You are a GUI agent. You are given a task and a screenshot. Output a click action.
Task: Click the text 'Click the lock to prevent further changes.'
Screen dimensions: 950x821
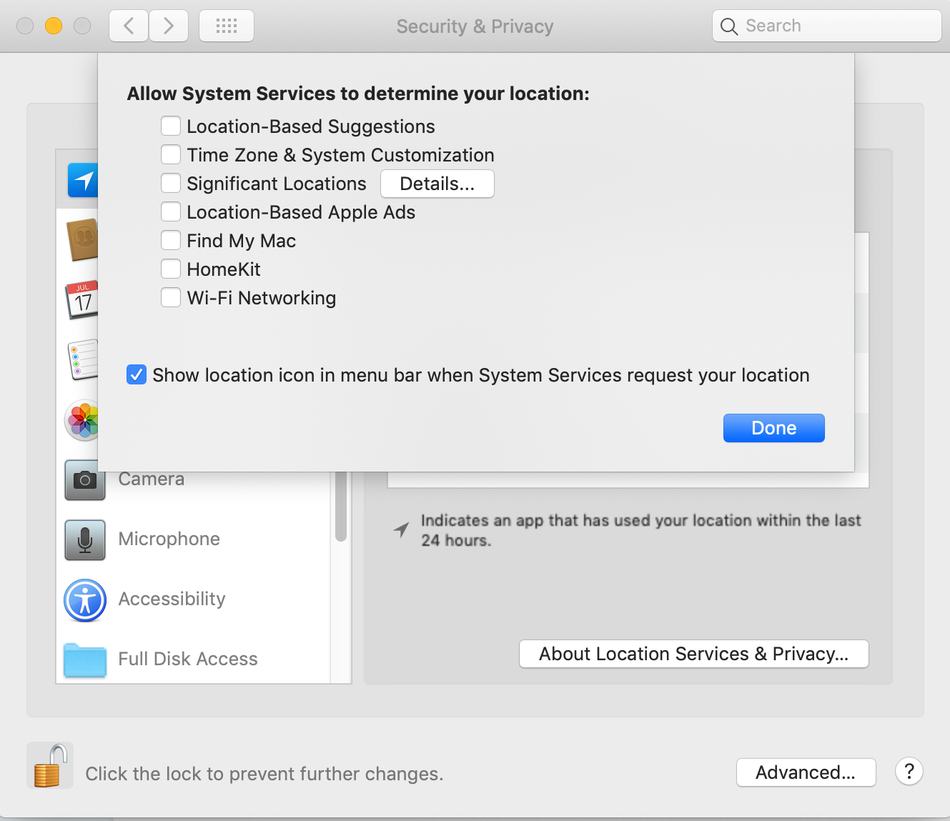pos(264,774)
